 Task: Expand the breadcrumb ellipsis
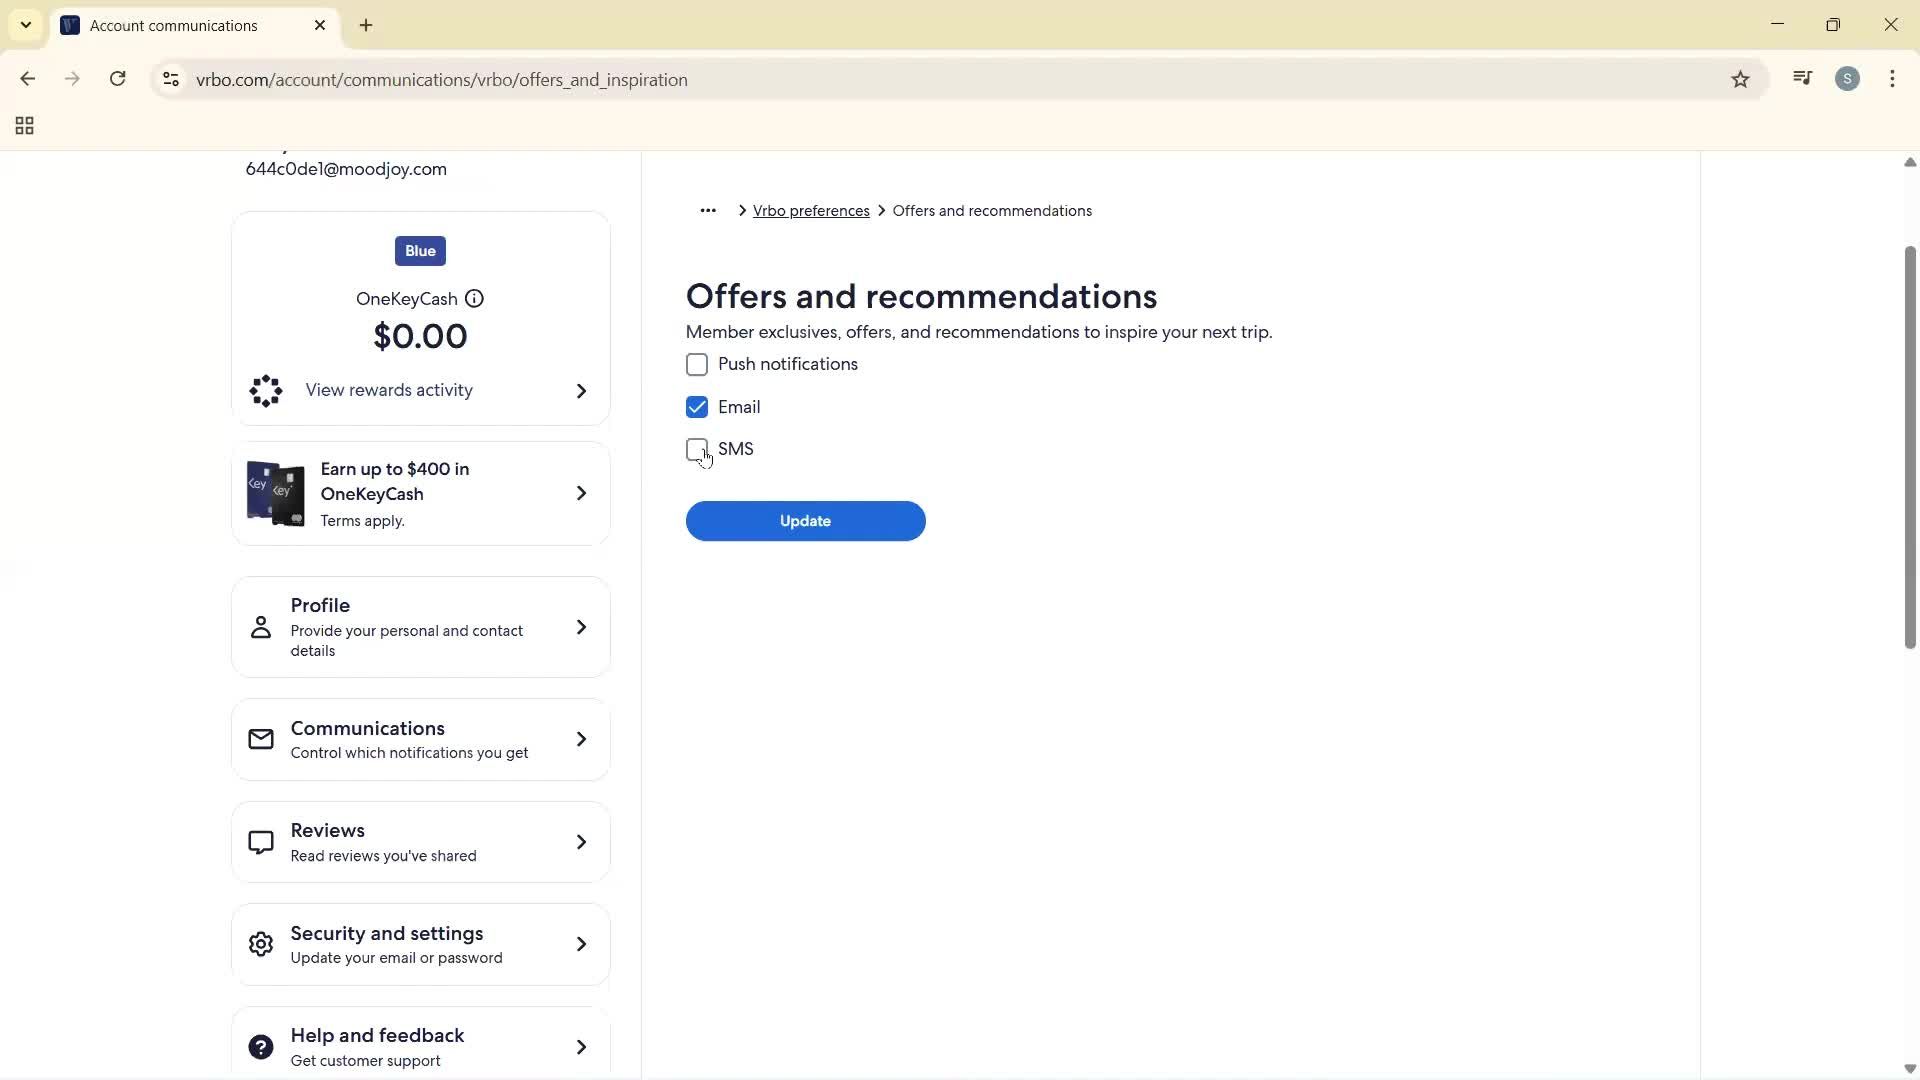point(708,210)
